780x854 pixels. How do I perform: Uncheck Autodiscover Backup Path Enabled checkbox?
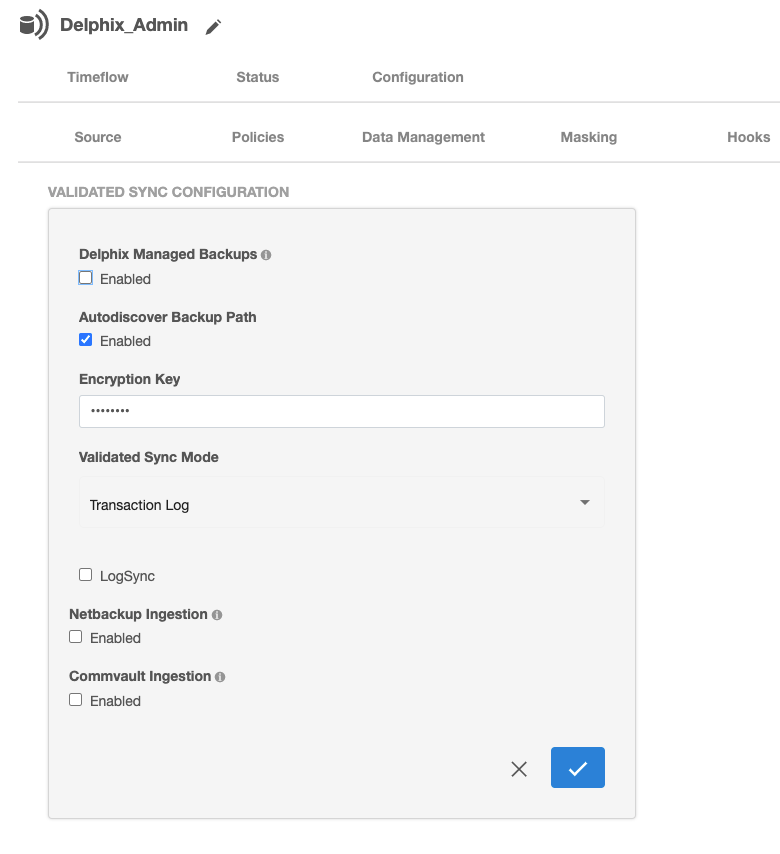tap(86, 340)
